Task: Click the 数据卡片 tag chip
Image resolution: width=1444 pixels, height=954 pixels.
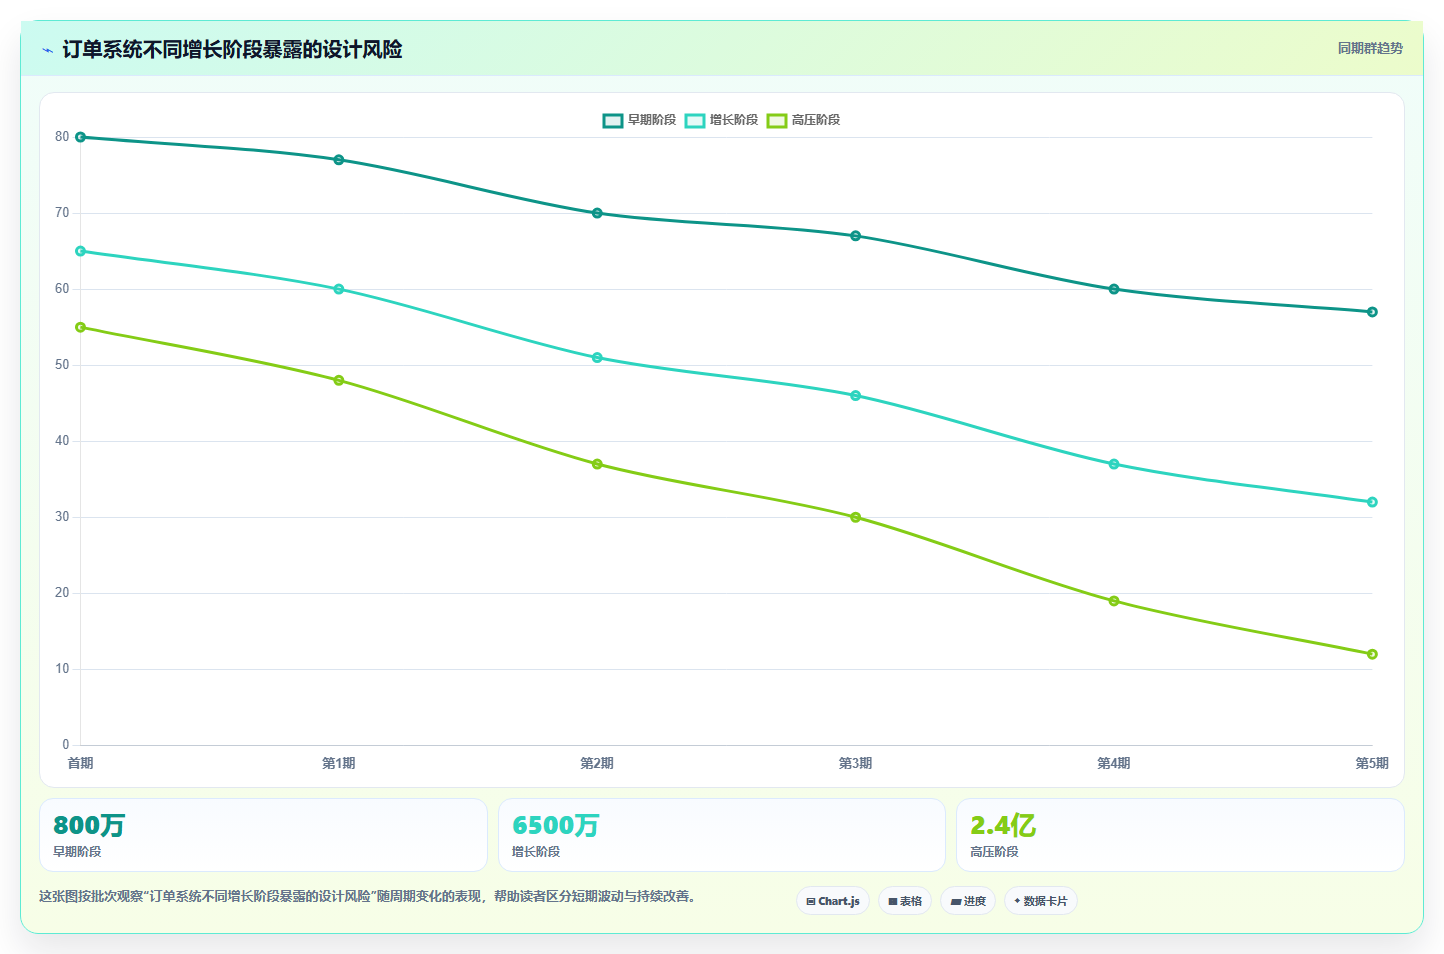Action: pyautogui.click(x=1041, y=901)
